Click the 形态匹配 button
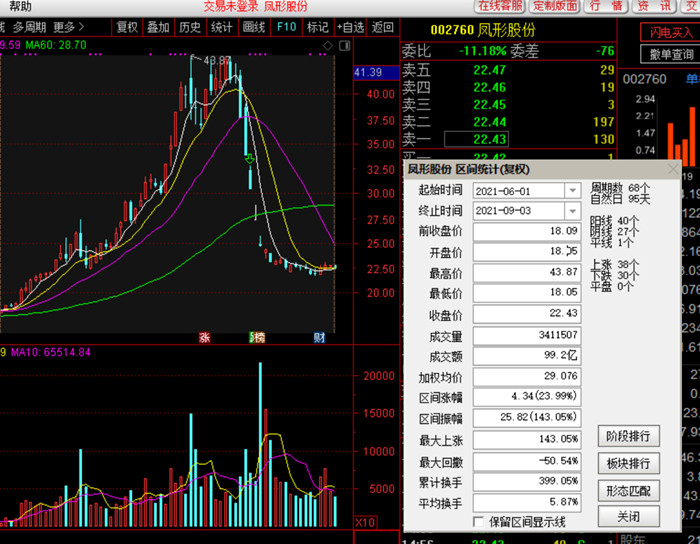Viewport: 700px width, 544px height. (629, 491)
